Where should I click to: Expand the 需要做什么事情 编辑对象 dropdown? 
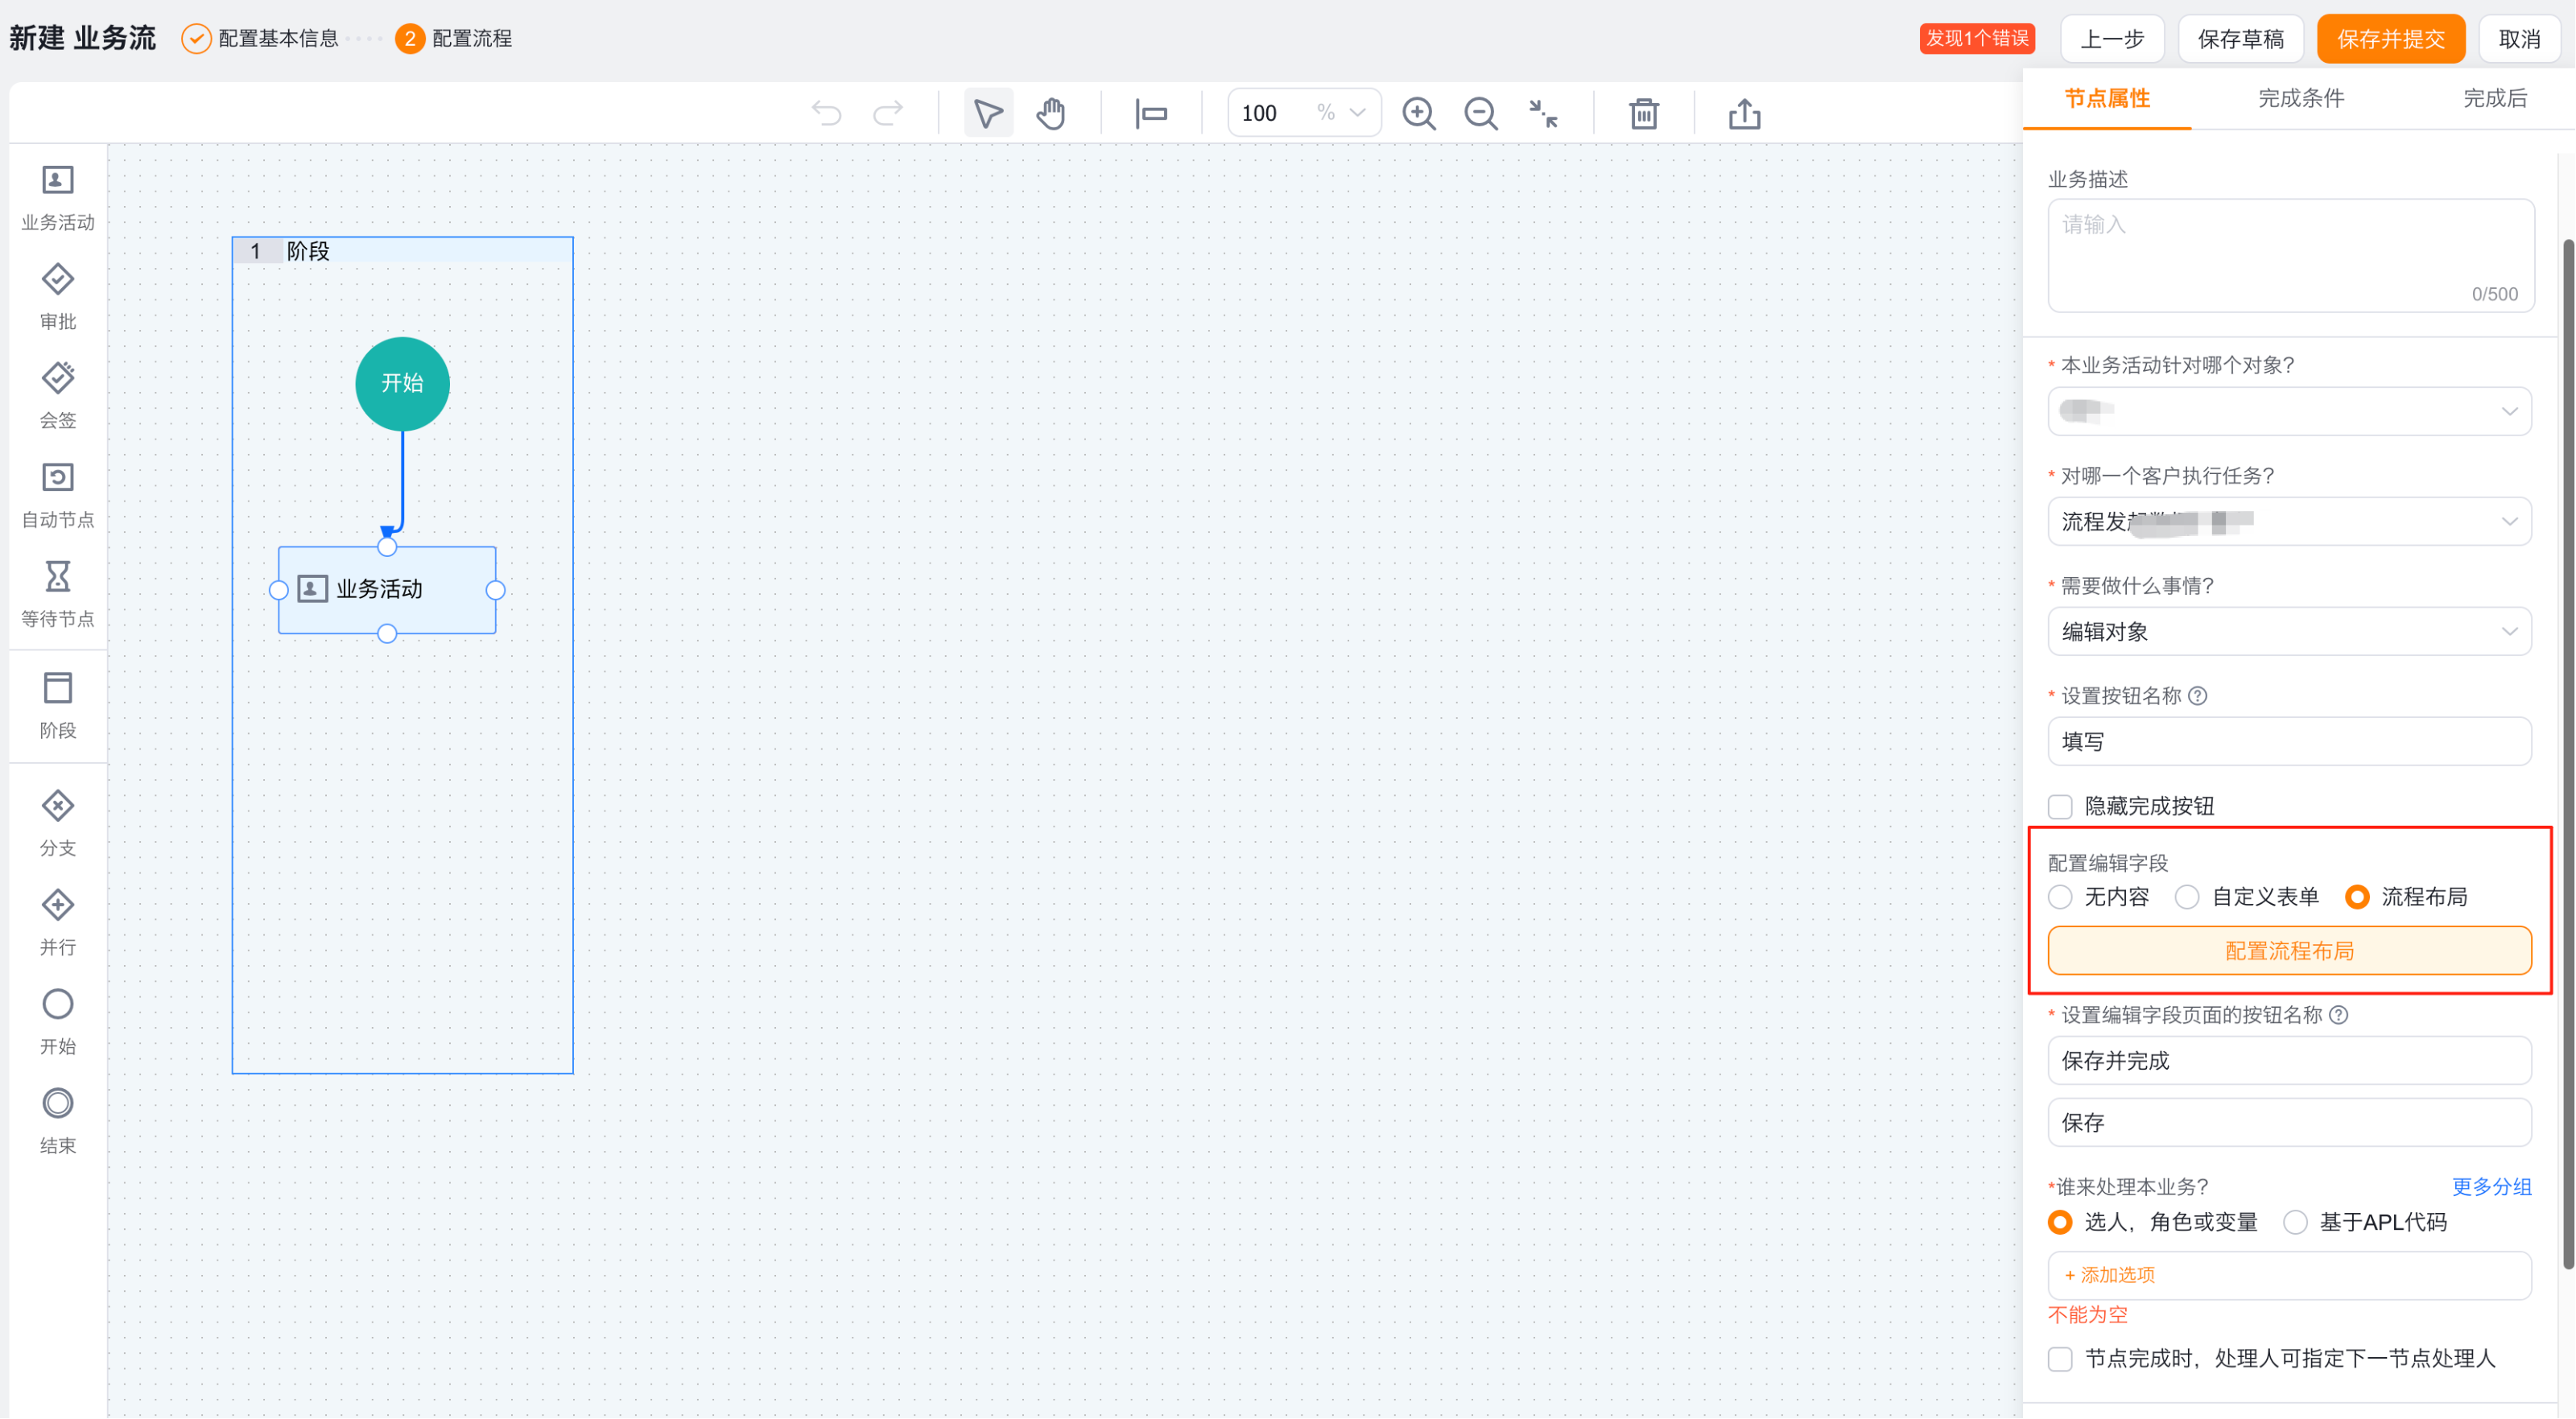tap(2288, 632)
